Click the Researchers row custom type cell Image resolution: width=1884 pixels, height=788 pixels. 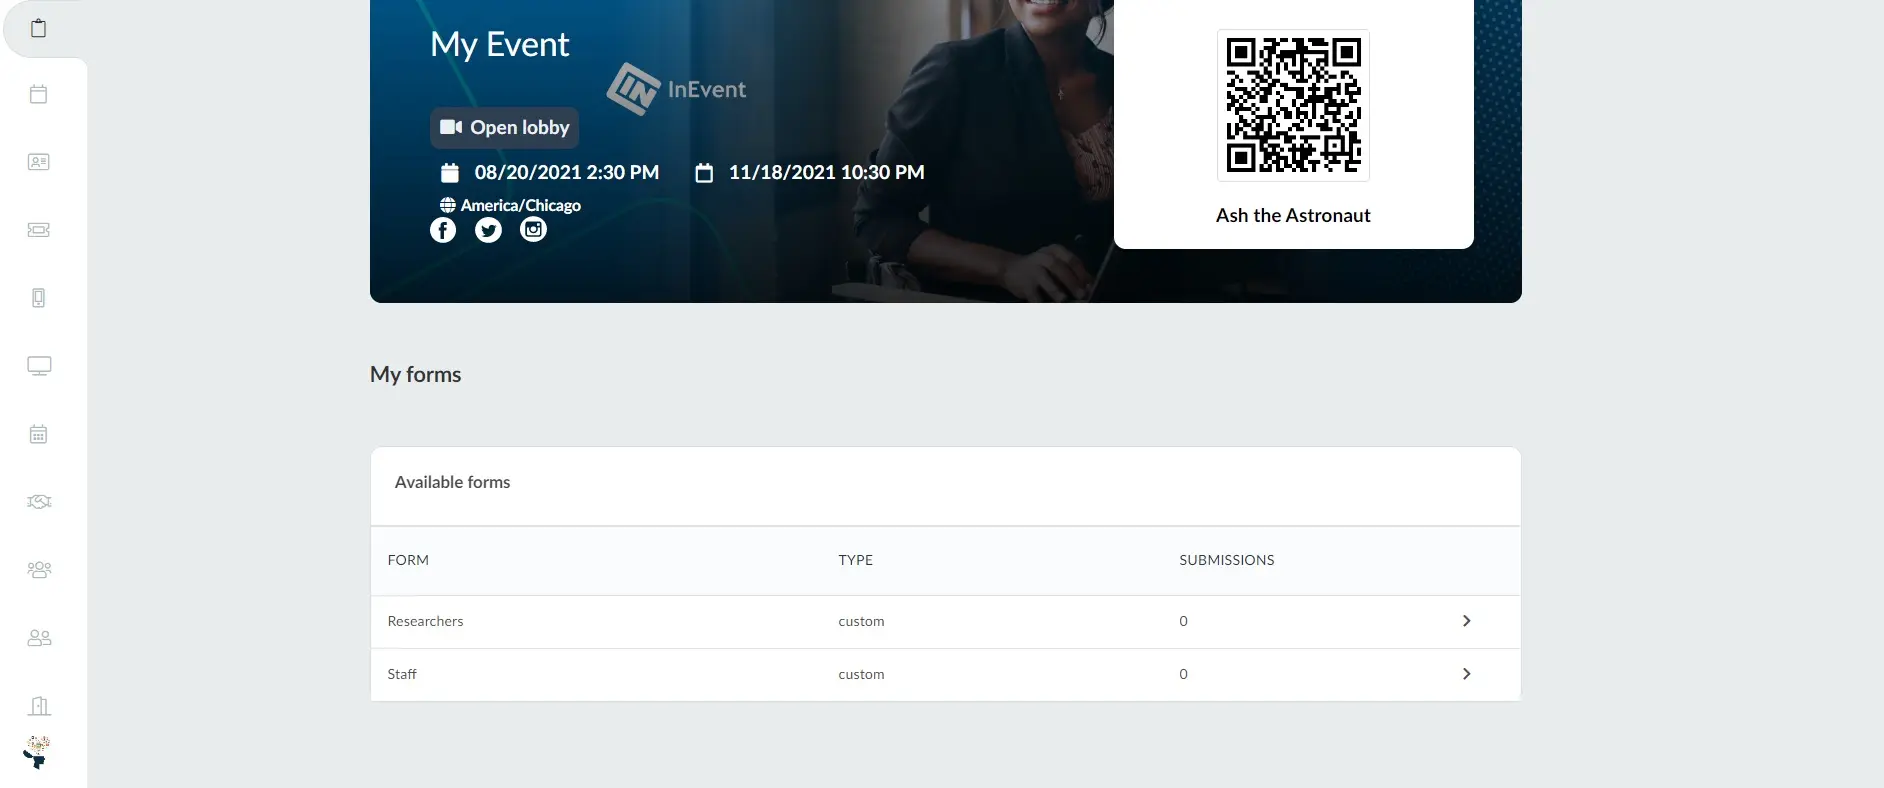tap(861, 621)
